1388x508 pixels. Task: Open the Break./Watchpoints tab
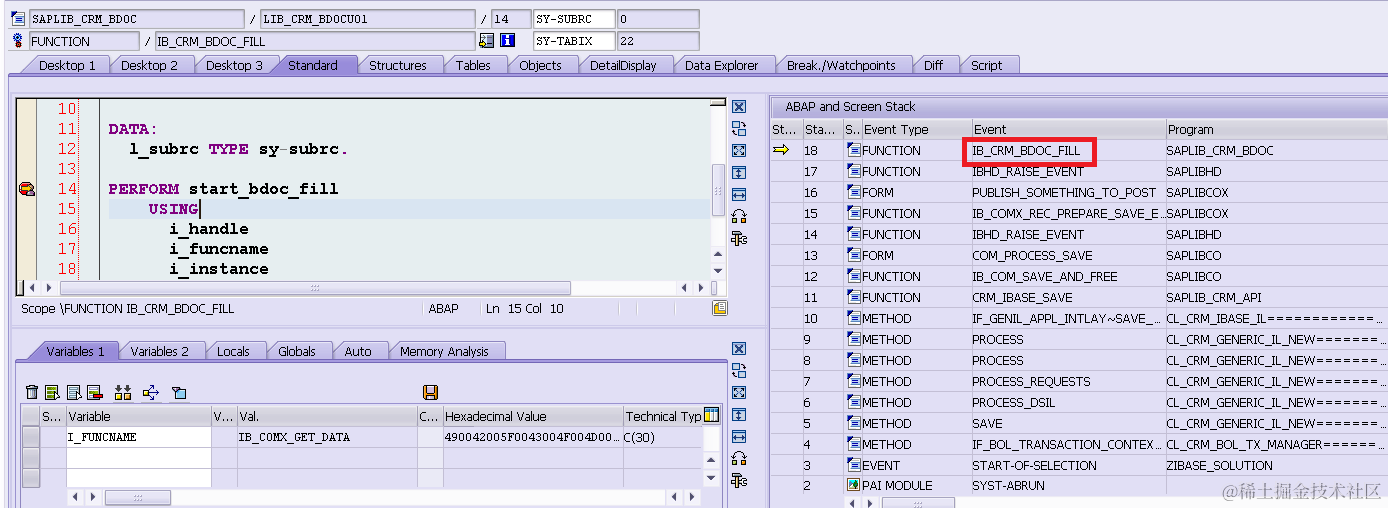[841, 65]
